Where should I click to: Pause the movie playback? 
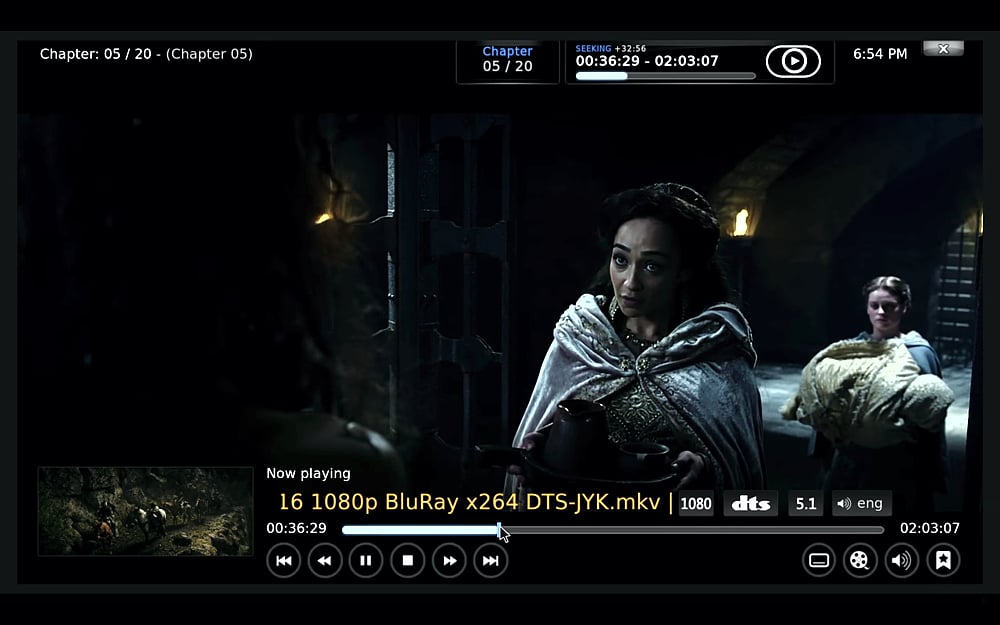366,561
